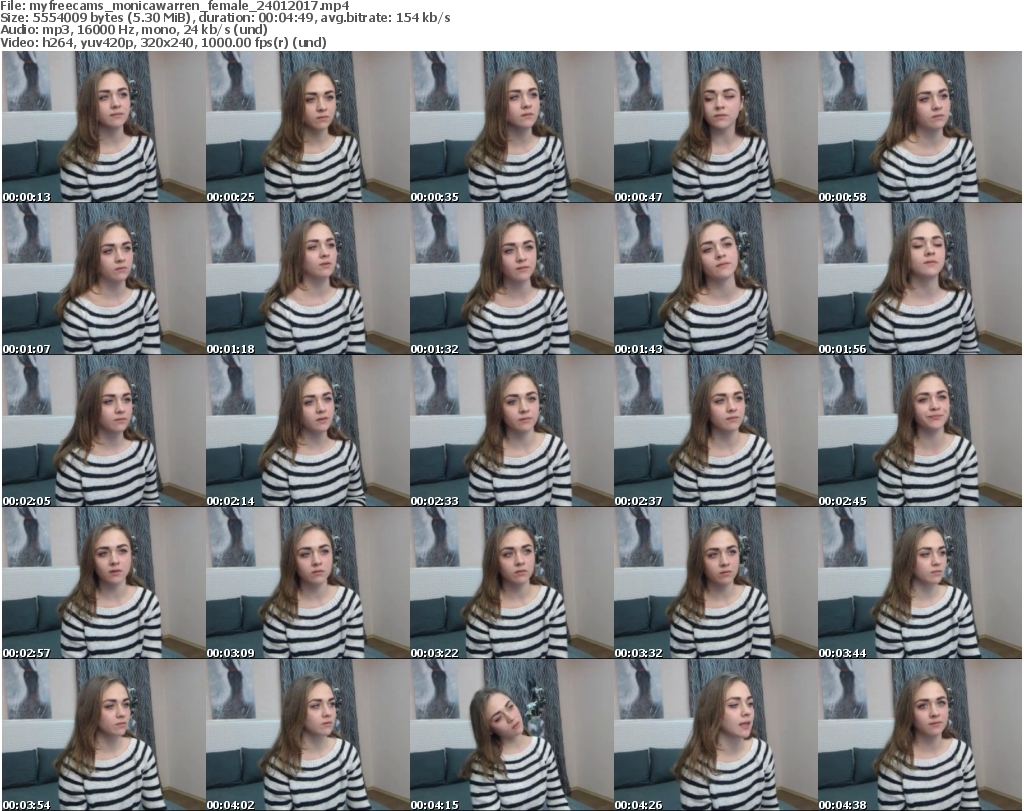
Task: Select the thumbnail stamped 00:00:58
Action: coord(920,127)
